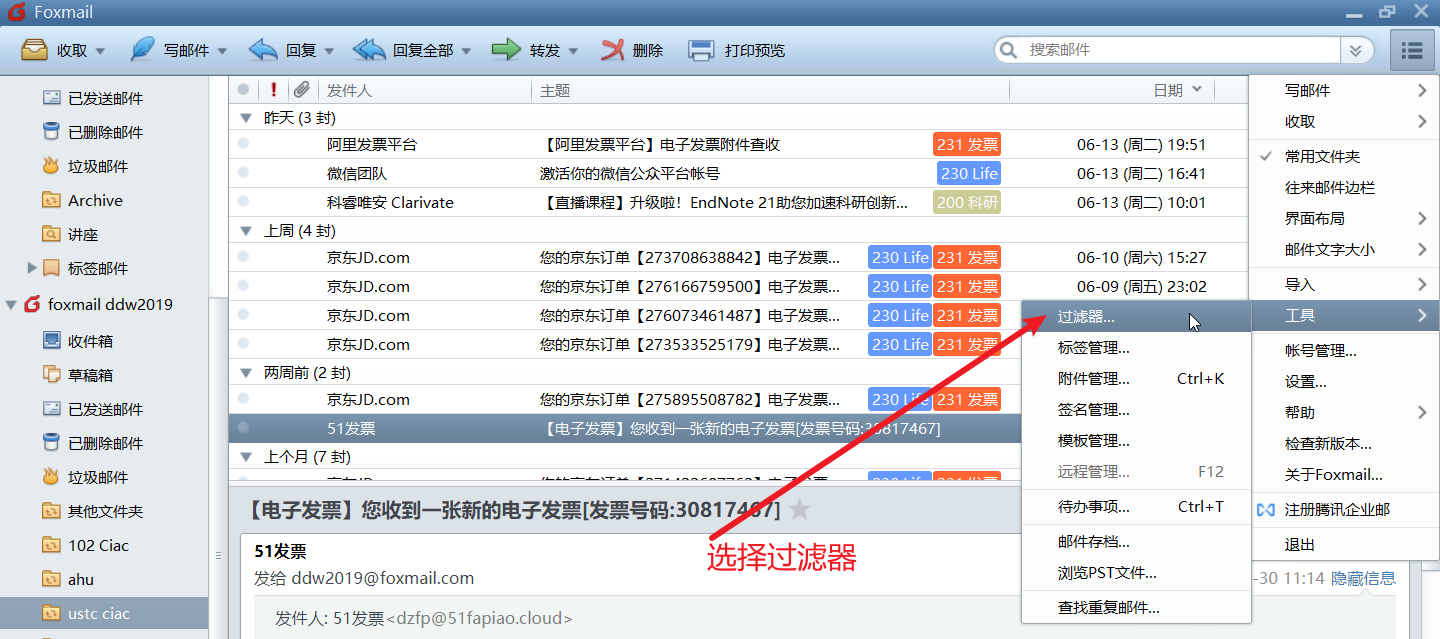
Task: Delete mail with the red X 删除 icon
Action: [x=613, y=50]
